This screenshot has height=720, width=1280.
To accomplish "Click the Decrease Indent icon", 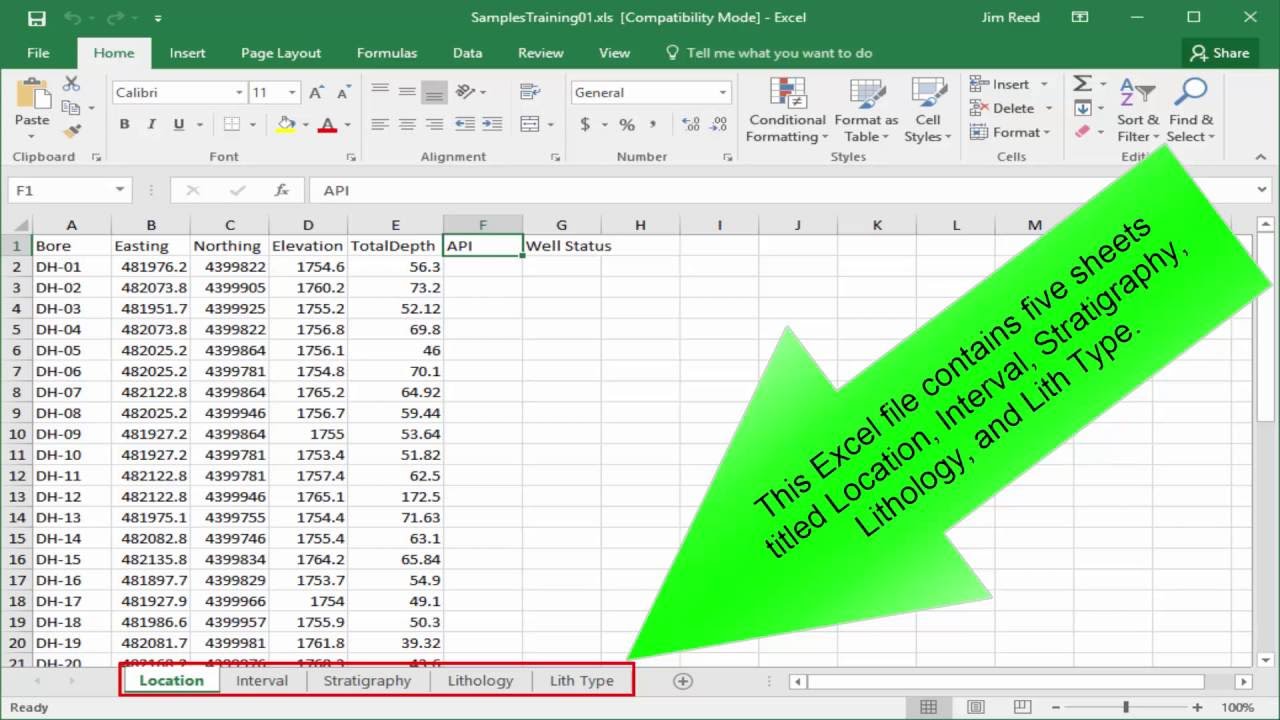I will tap(465, 124).
